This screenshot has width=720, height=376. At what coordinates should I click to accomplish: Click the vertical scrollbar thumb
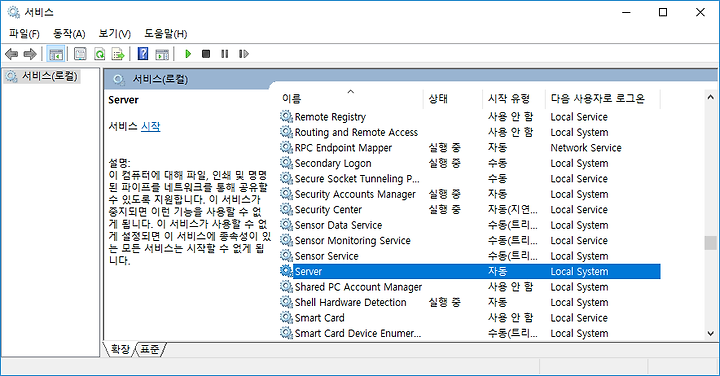[x=710, y=243]
